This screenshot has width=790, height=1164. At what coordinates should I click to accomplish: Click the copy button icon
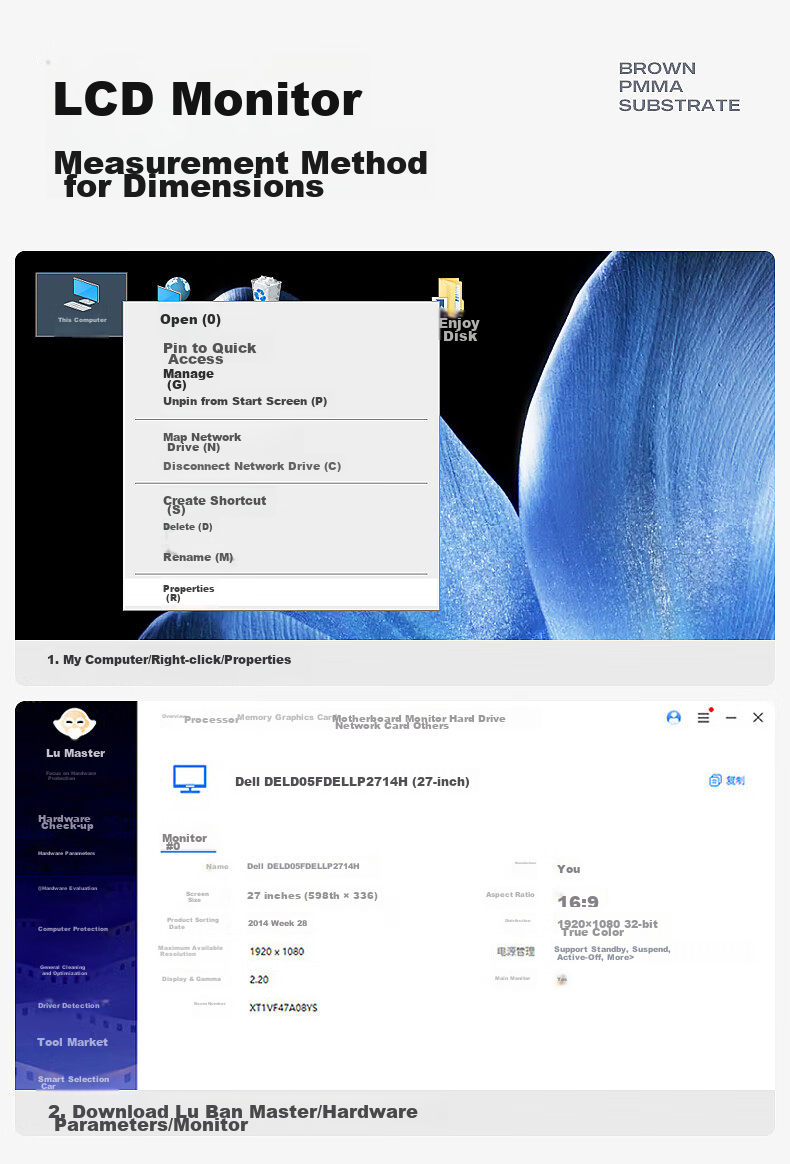click(x=727, y=780)
